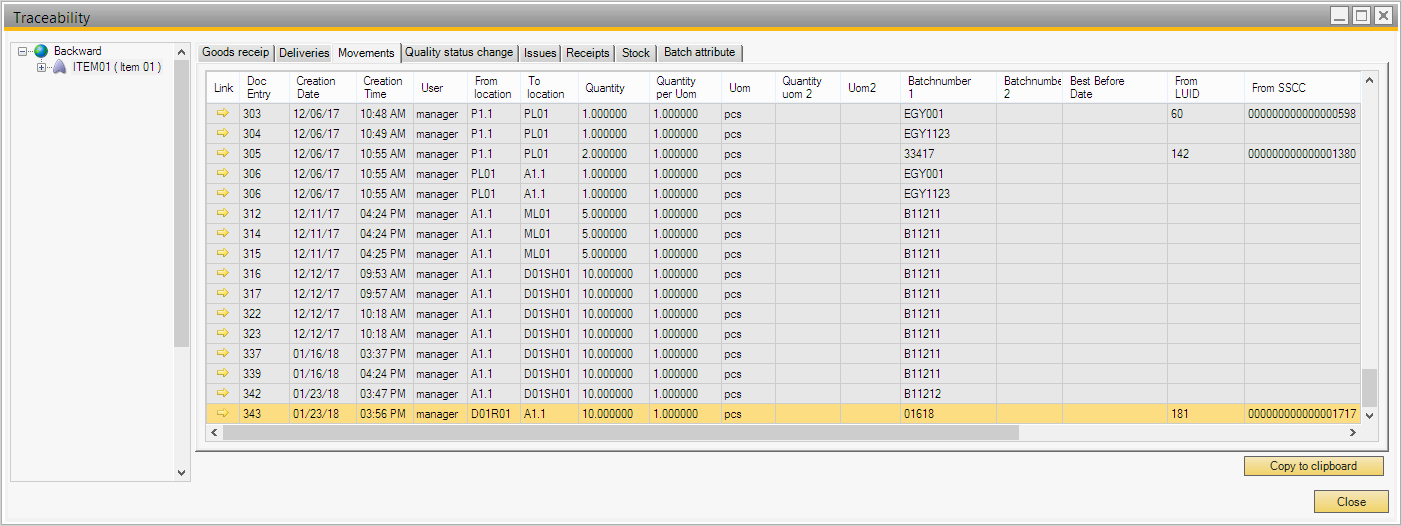Switch to Quality status change tab
Screen dimensions: 1402x526
tap(459, 53)
